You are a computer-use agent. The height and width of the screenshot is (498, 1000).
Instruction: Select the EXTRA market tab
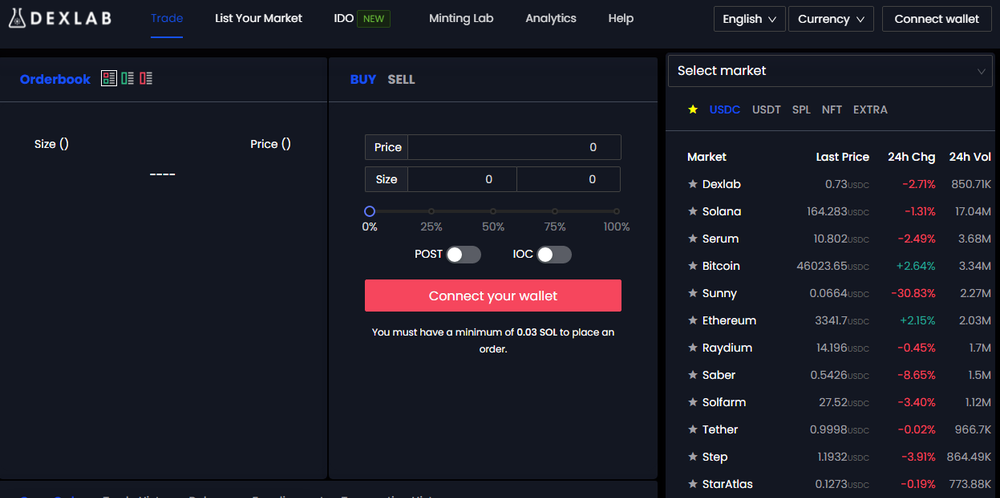click(x=870, y=110)
